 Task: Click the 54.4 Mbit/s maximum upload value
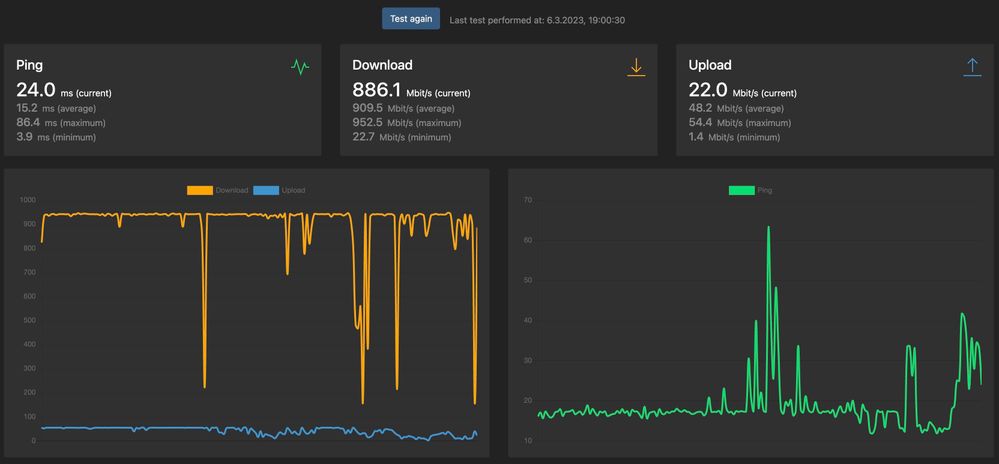740,123
